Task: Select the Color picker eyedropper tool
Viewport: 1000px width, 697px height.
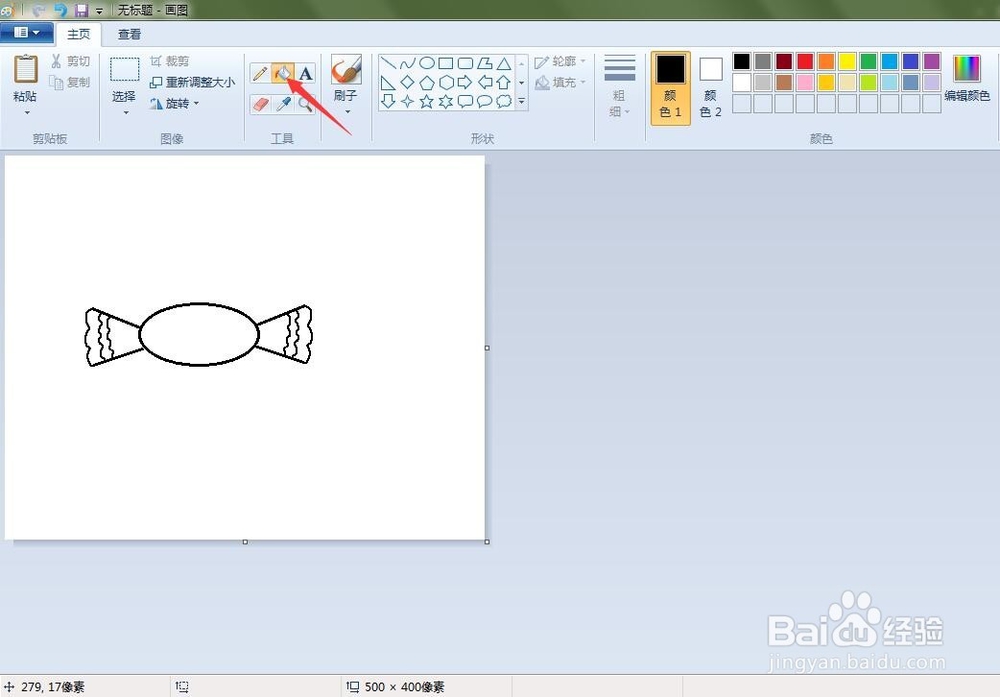Action: click(283, 103)
